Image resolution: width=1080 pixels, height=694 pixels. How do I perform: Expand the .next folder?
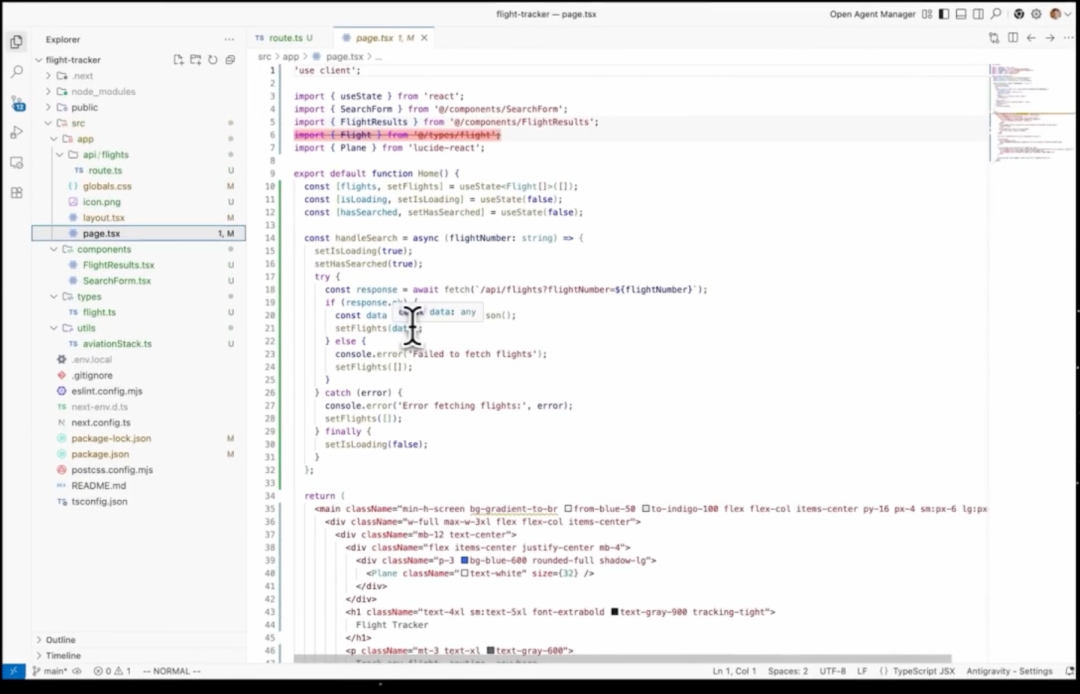click(x=48, y=76)
